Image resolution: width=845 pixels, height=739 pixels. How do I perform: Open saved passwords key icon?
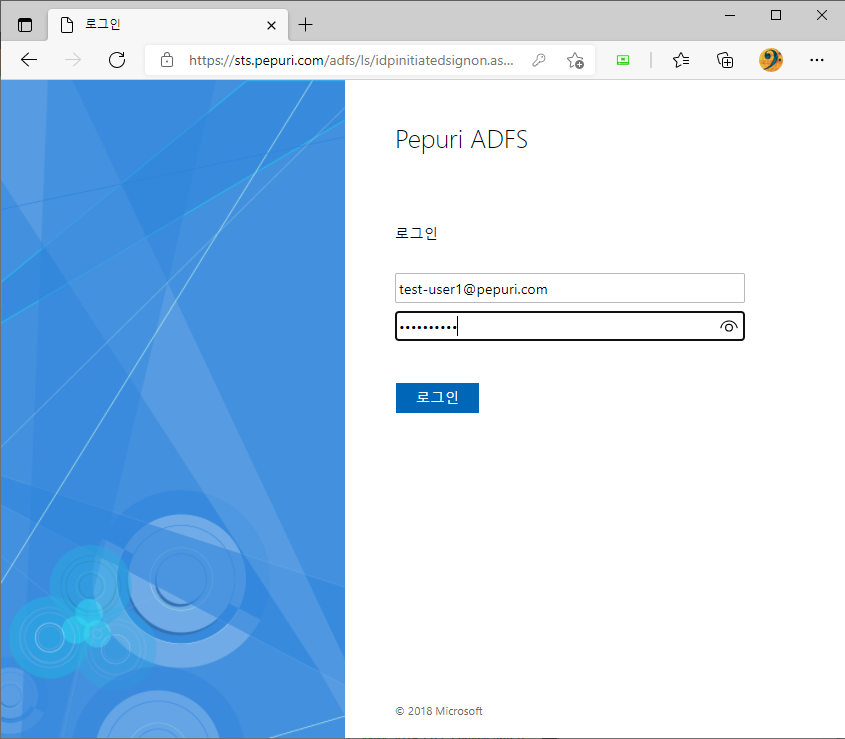tap(538, 60)
